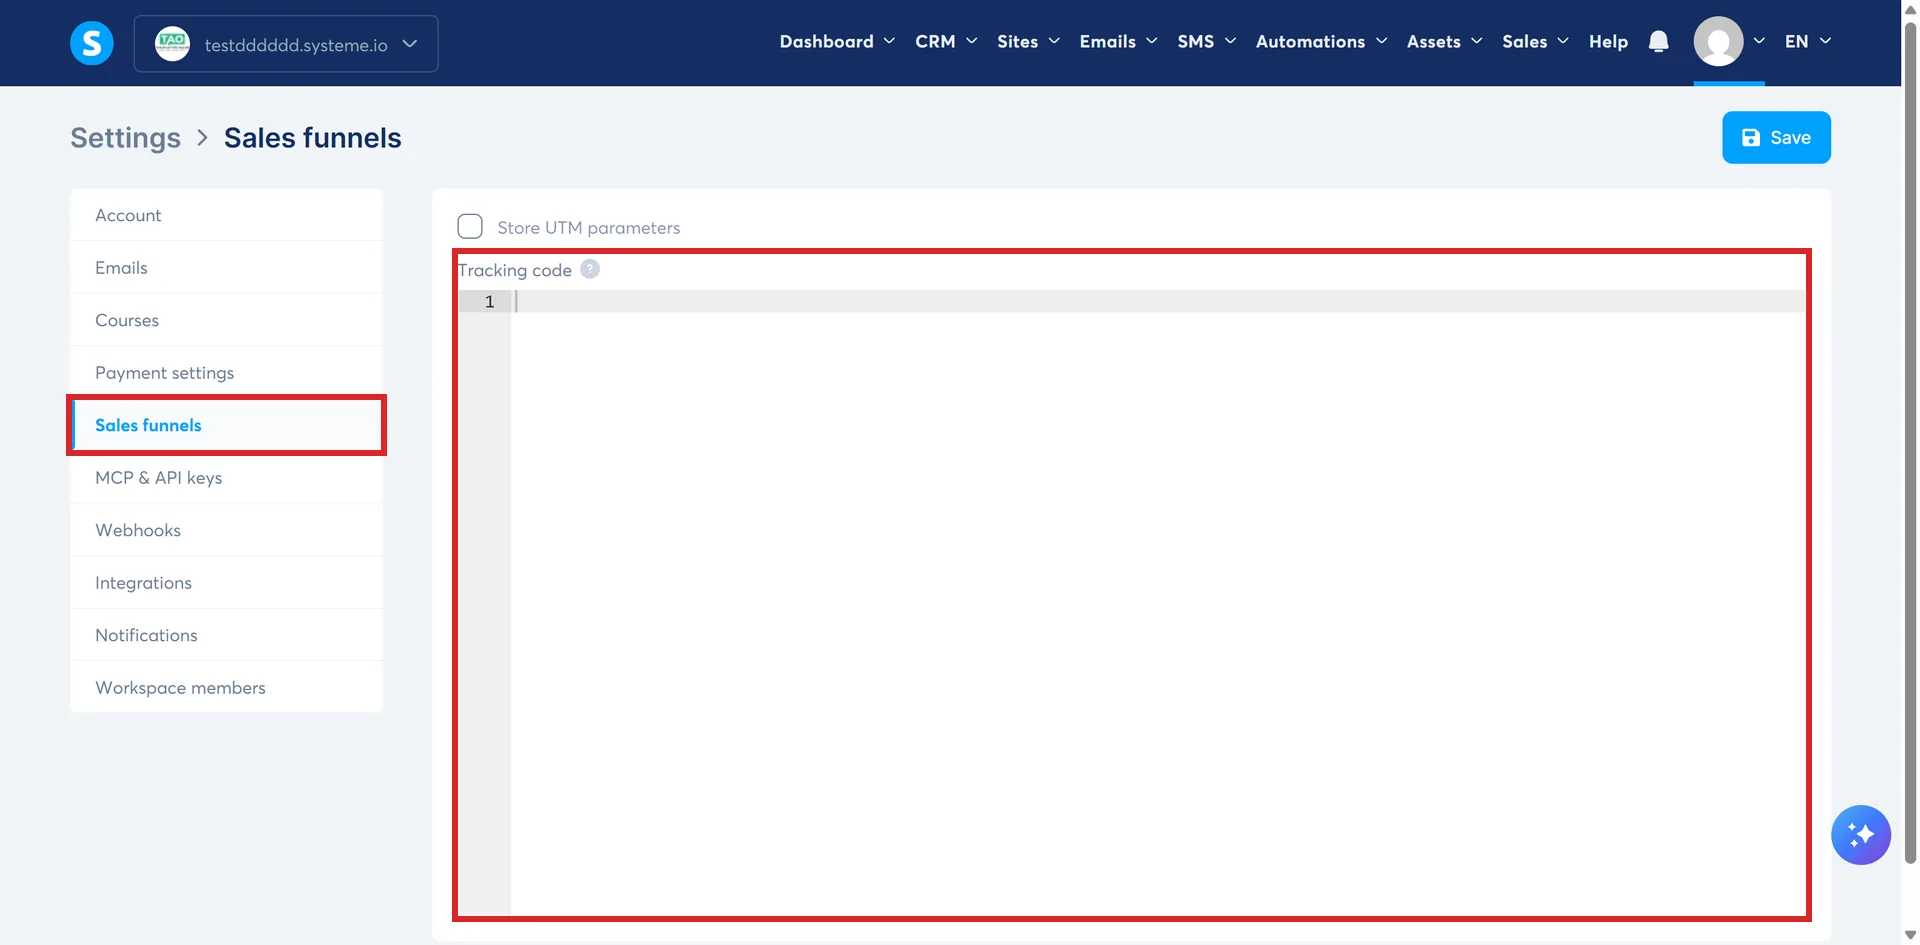Click the workspace TAO logo thumbnail

(172, 43)
